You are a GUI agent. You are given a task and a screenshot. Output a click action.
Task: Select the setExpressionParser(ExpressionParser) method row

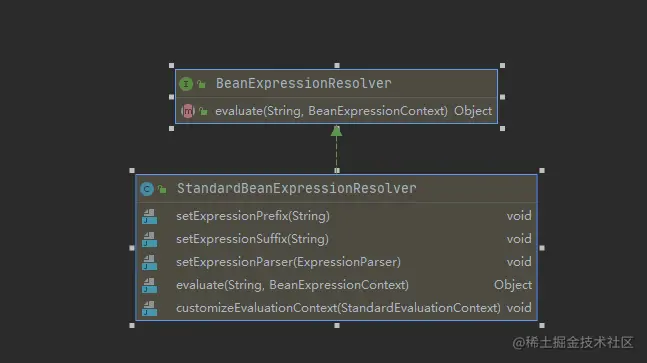point(336,262)
